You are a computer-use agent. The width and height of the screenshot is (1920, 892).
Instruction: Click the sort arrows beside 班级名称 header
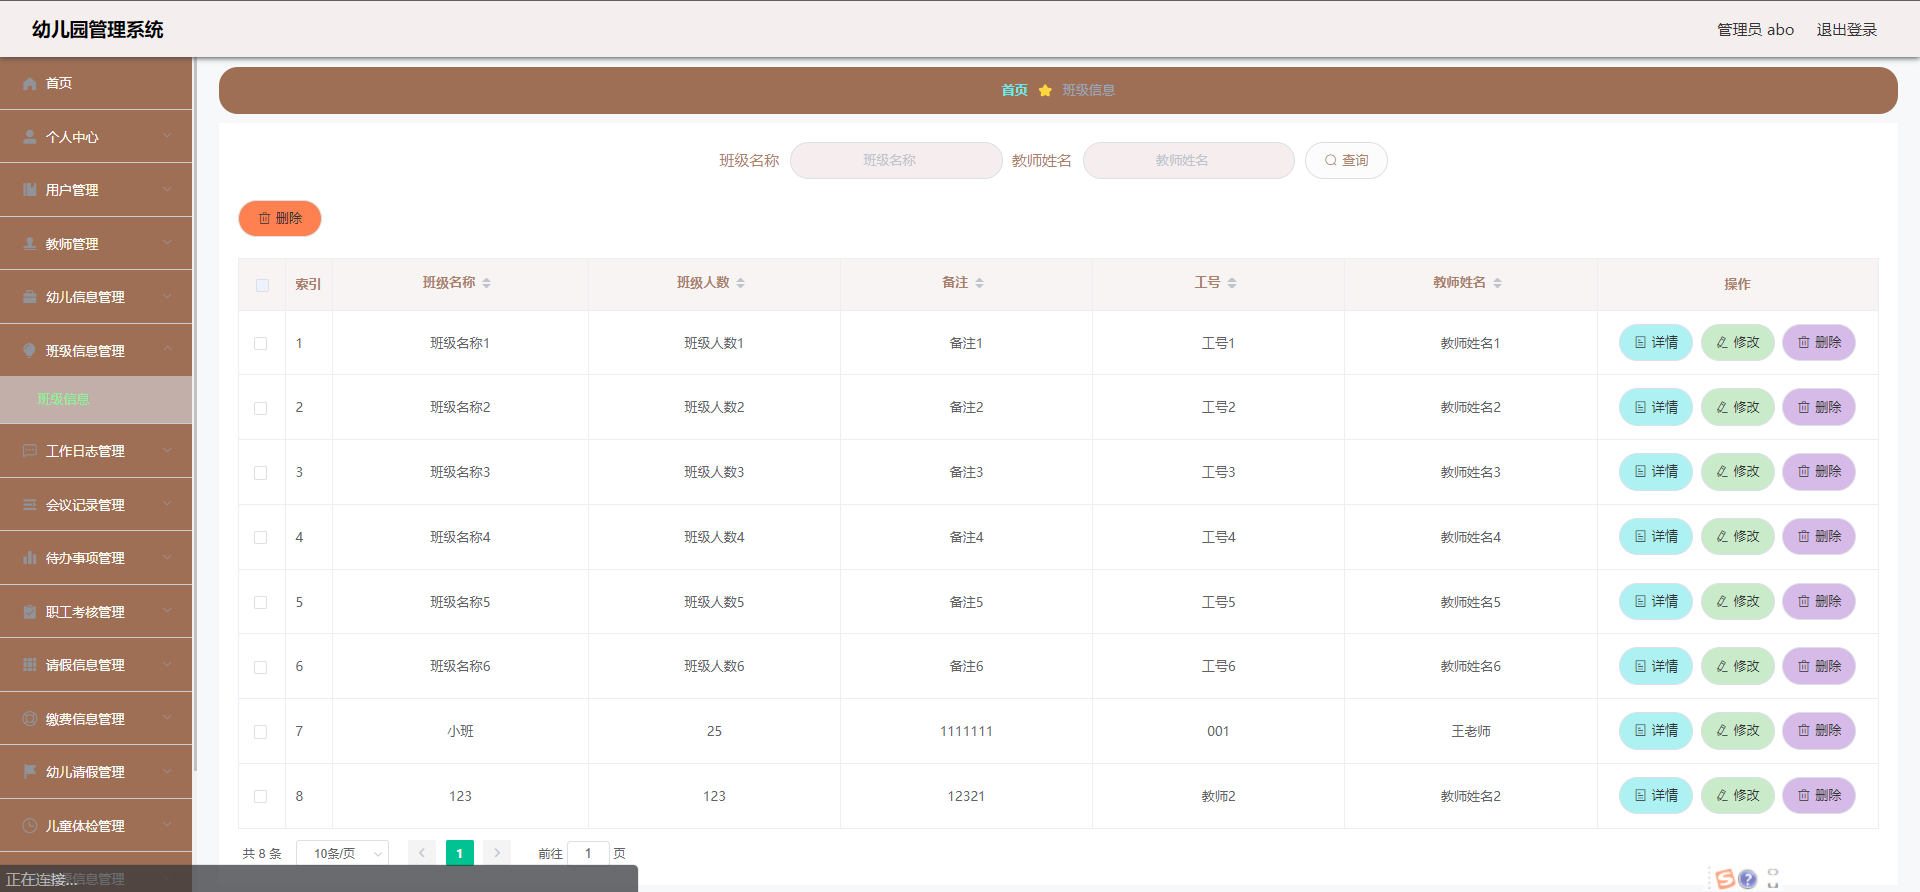pos(486,283)
